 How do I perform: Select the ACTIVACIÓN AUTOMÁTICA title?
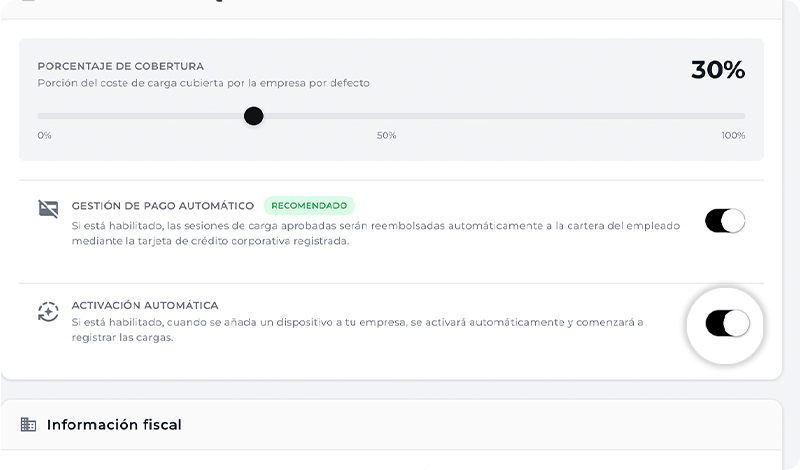click(x=145, y=305)
